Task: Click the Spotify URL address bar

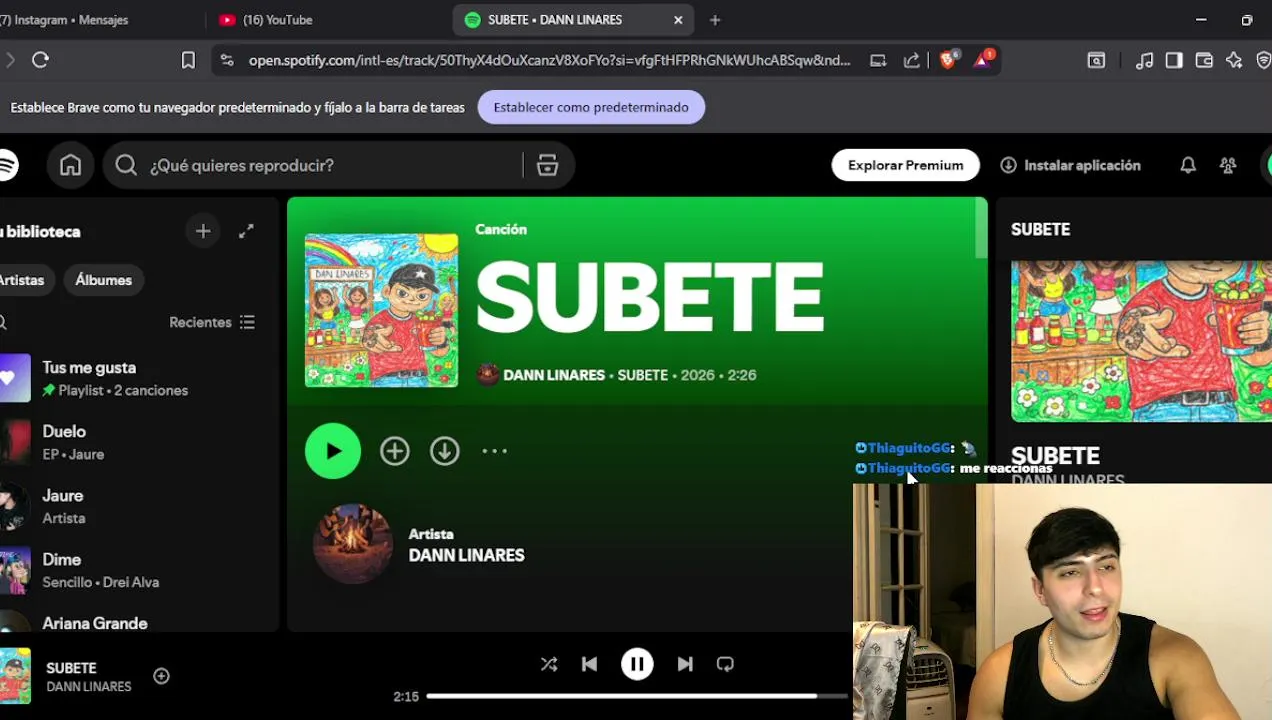Action: [549, 60]
